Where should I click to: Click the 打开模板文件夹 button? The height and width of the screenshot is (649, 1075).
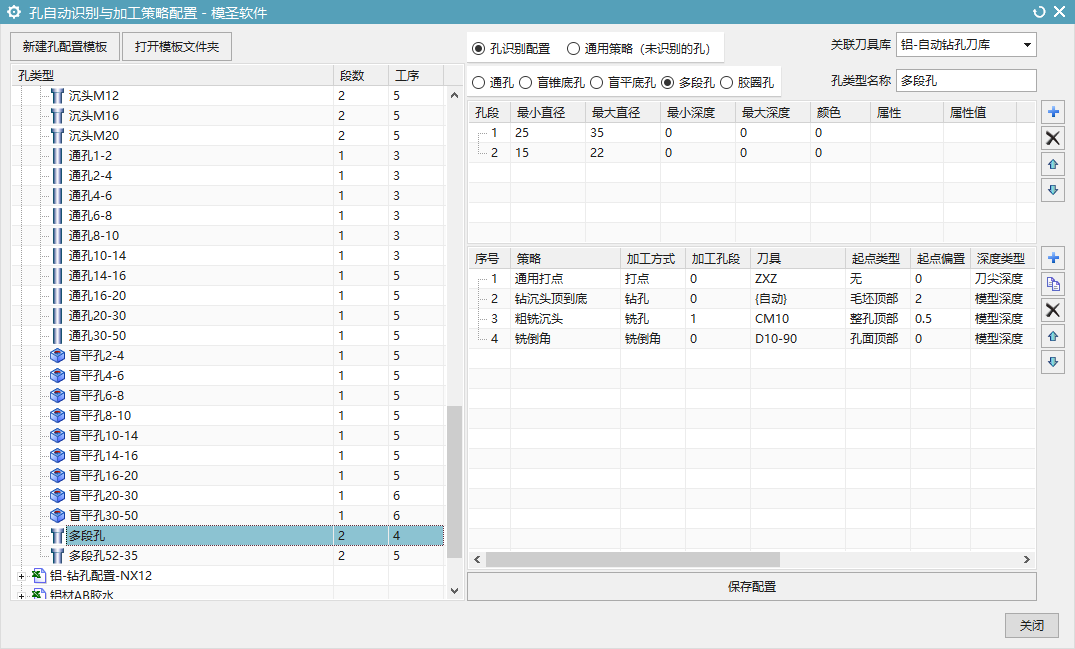[x=177, y=47]
